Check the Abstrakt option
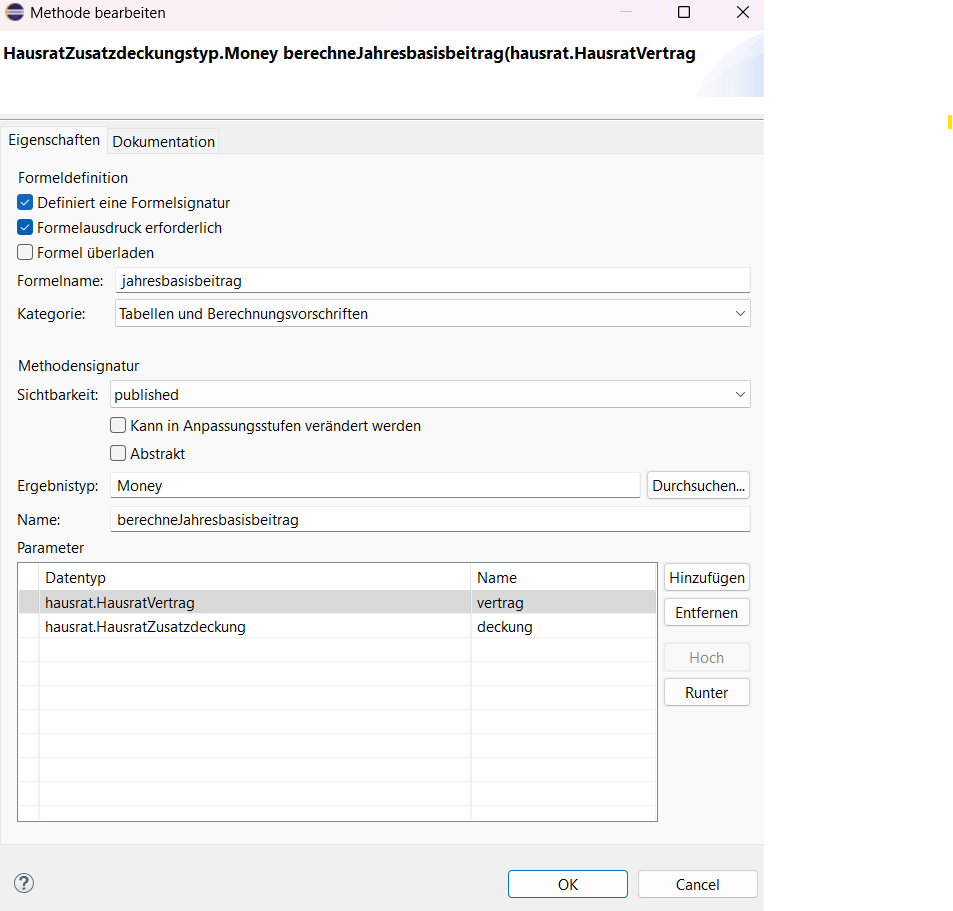This screenshot has width=953, height=911. 117,453
